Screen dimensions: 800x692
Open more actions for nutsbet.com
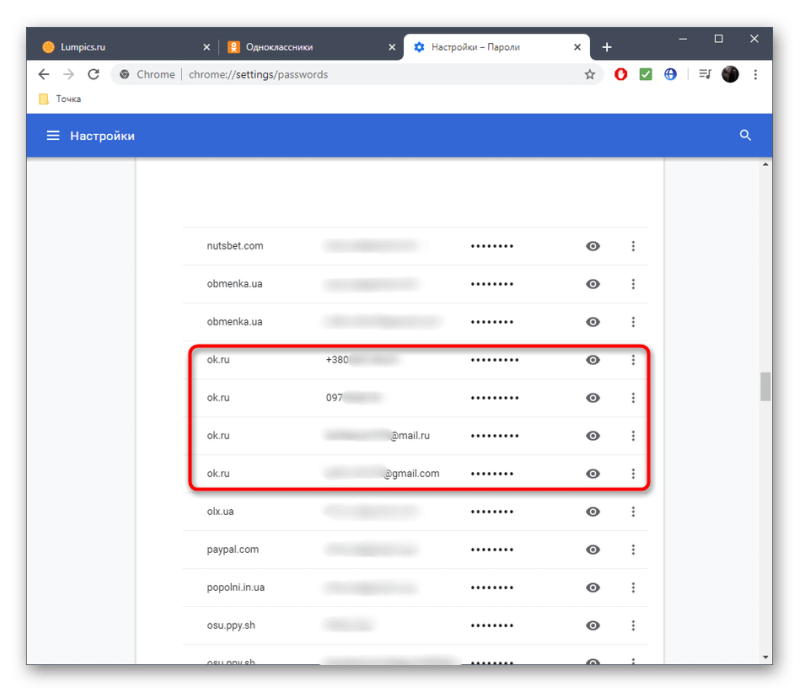pos(633,246)
